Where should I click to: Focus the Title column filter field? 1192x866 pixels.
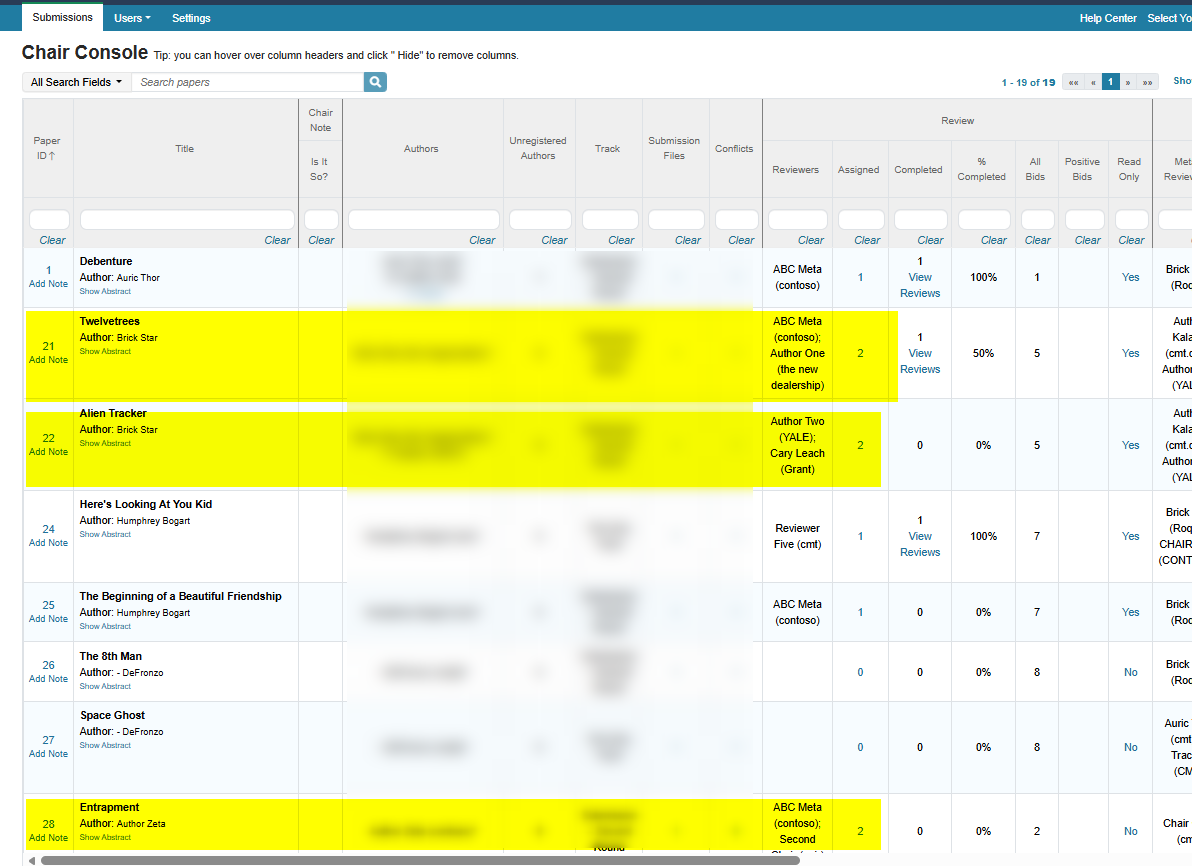187,219
